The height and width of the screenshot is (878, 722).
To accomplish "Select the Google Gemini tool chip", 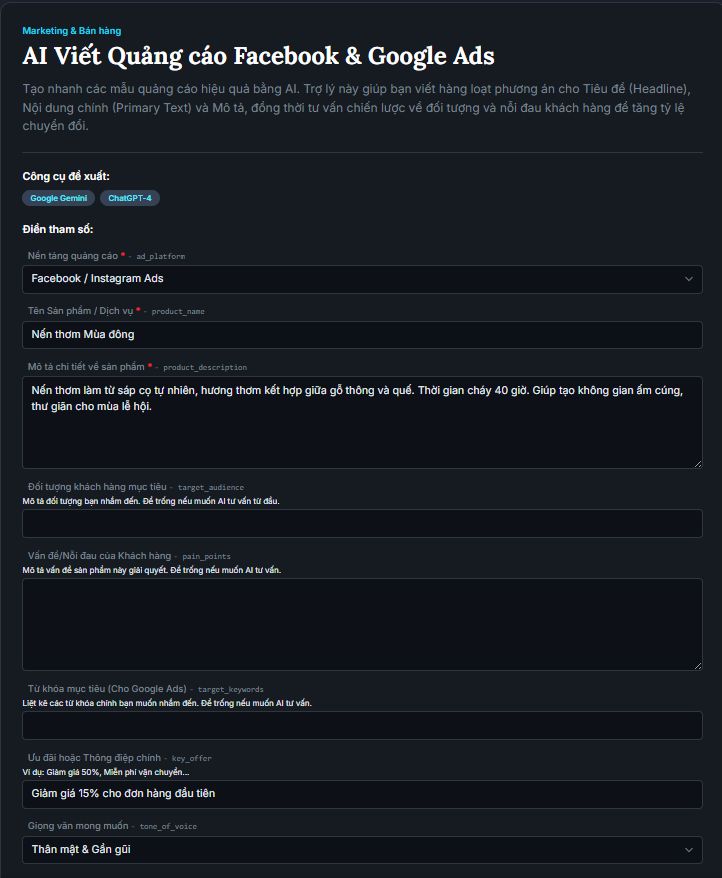I will [x=59, y=198].
